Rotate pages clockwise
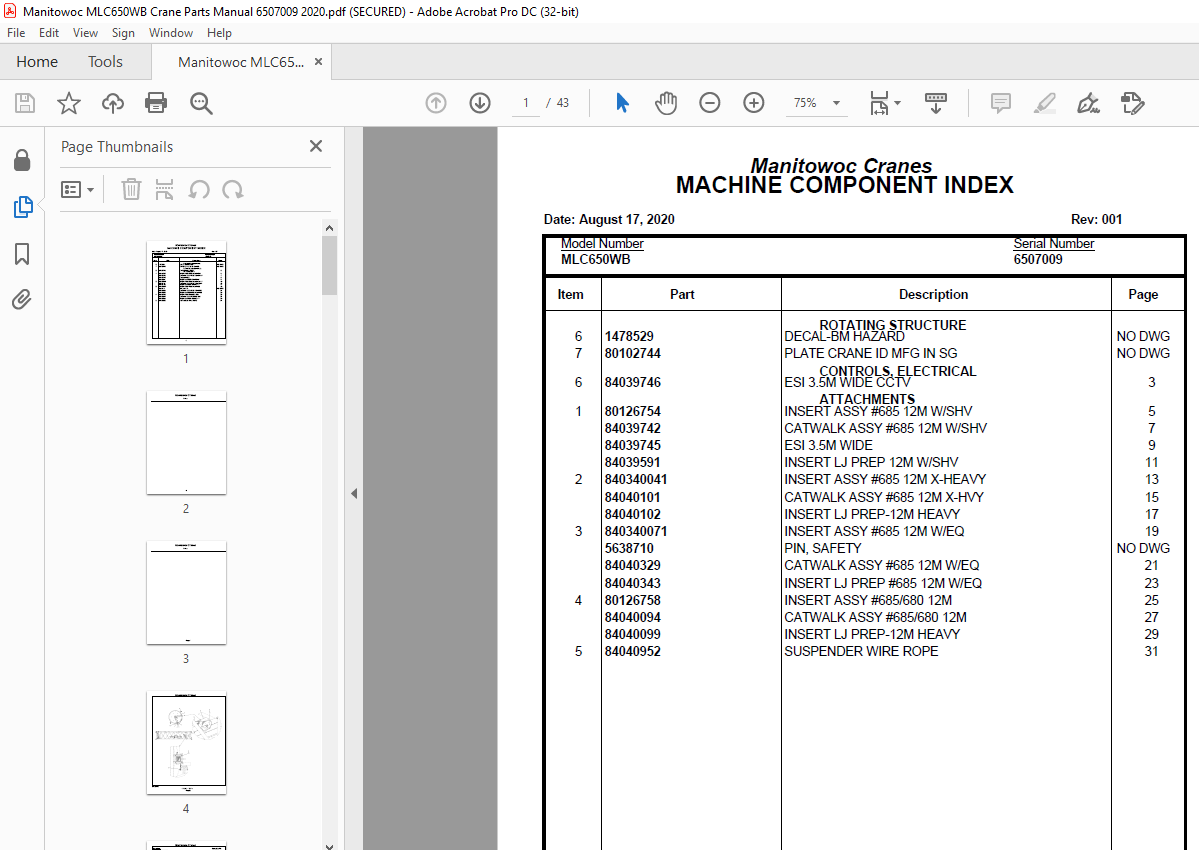 click(x=233, y=189)
